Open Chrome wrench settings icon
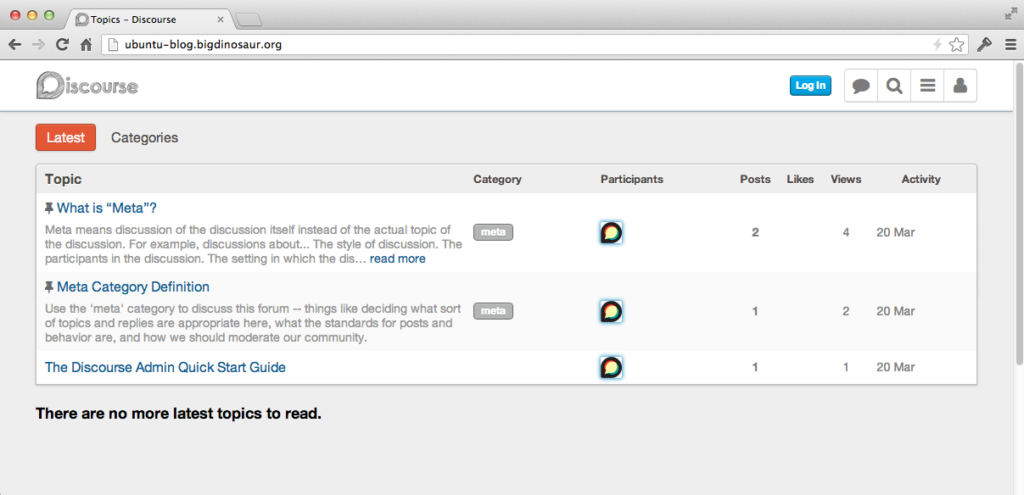Image resolution: width=1024 pixels, height=495 pixels. (x=984, y=44)
